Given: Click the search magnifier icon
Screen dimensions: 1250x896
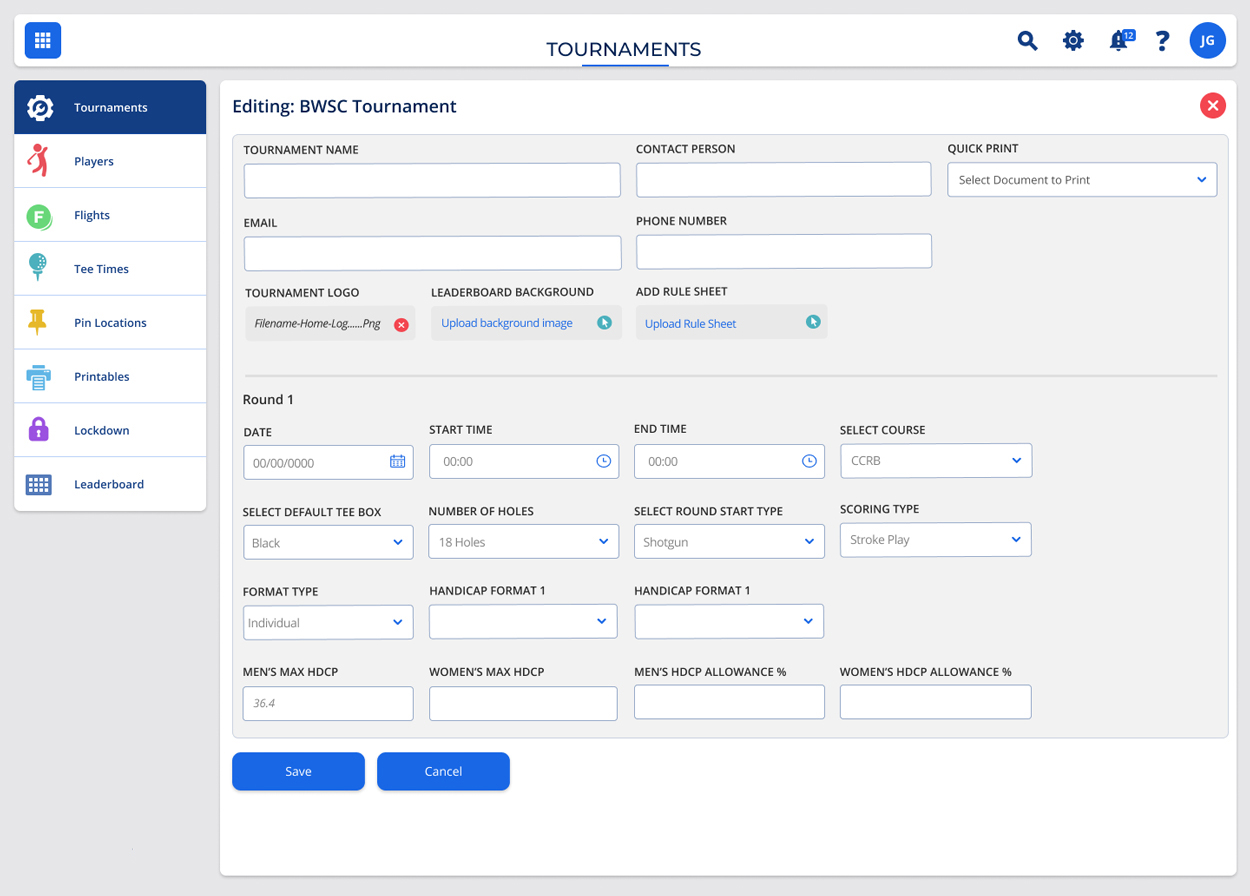Looking at the screenshot, I should tap(1027, 41).
